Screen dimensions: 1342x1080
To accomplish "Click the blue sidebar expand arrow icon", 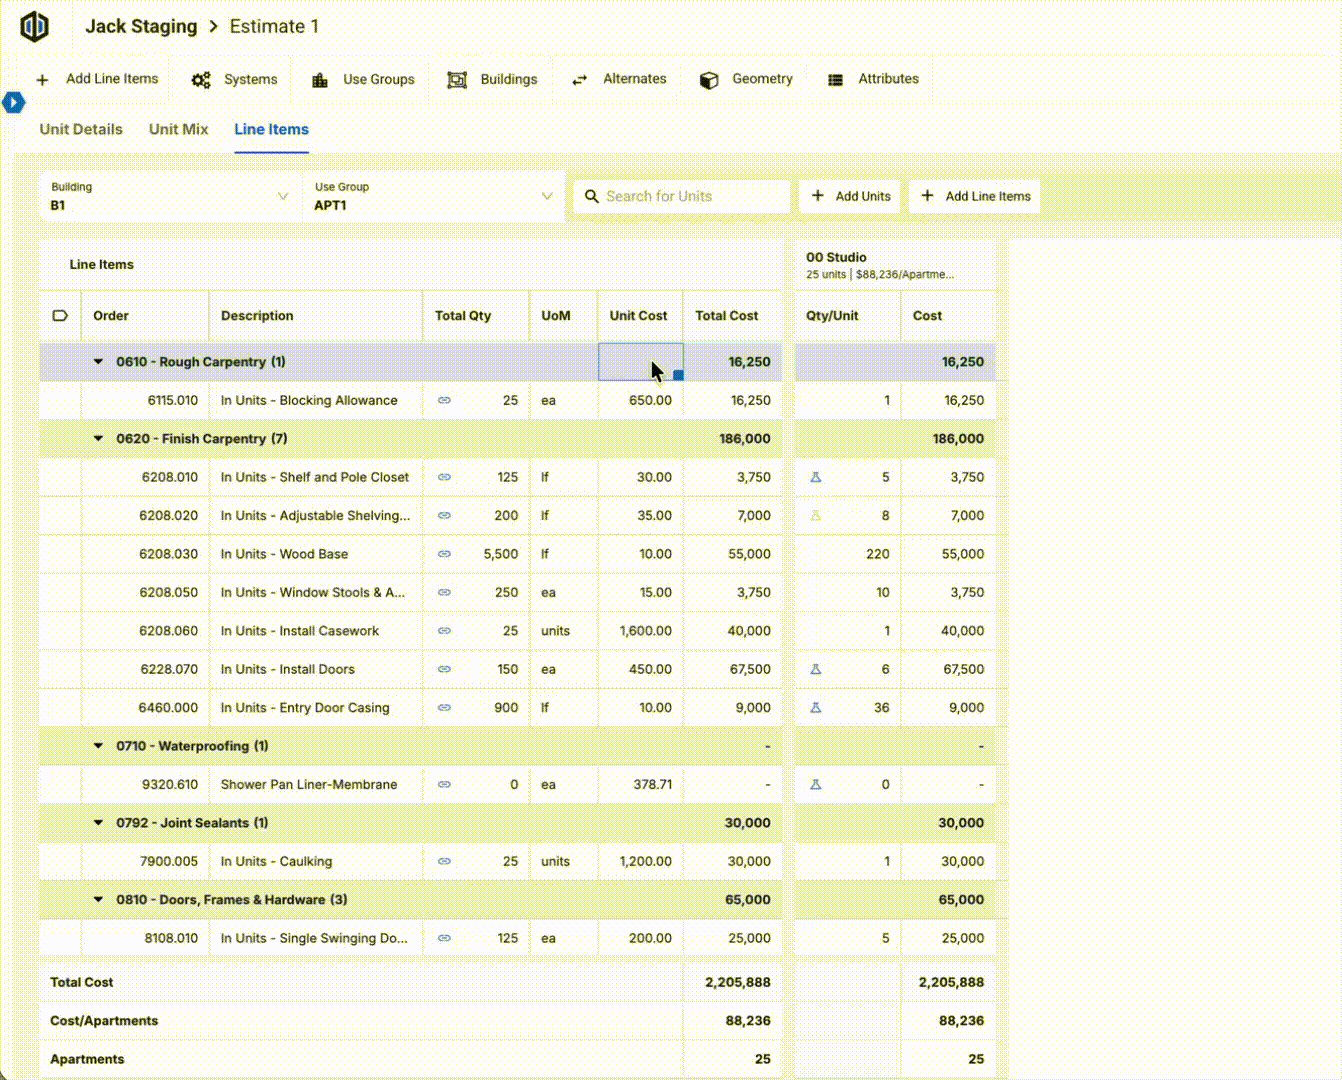I will point(13,102).
